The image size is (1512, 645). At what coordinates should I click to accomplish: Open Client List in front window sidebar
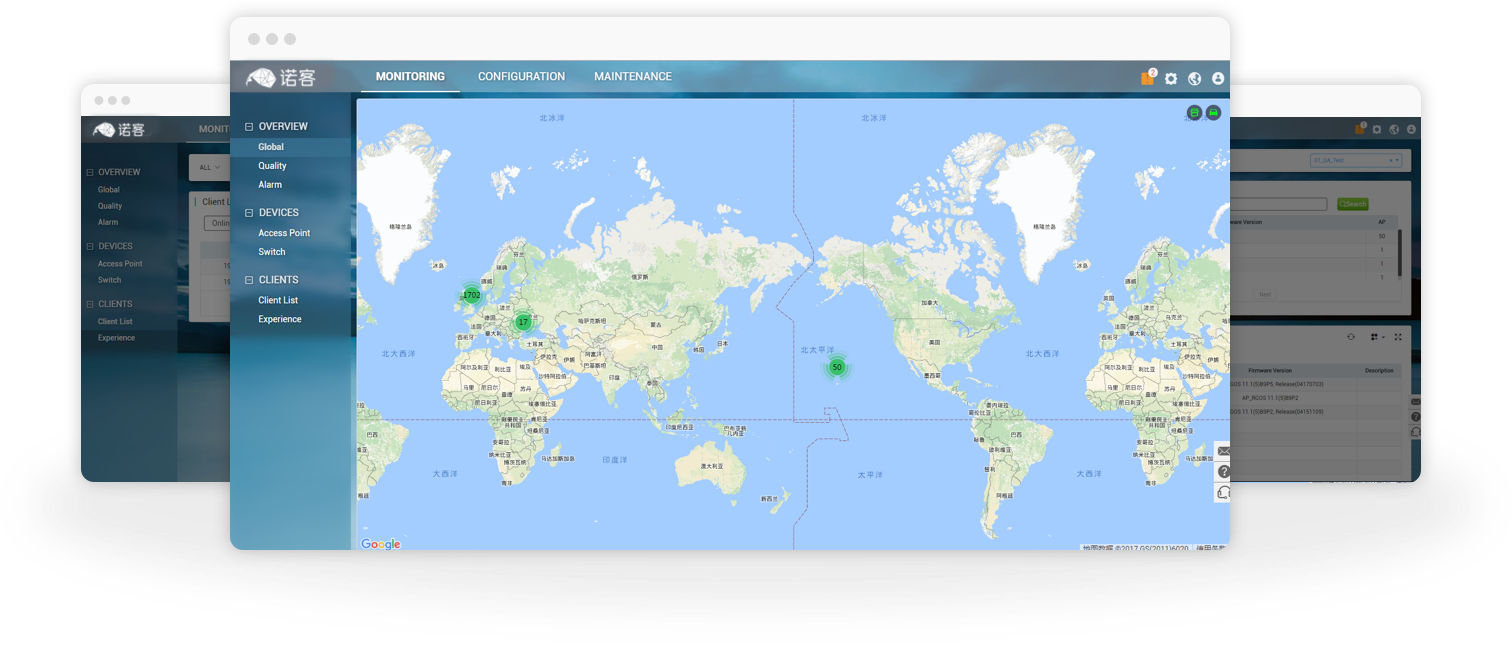point(278,300)
